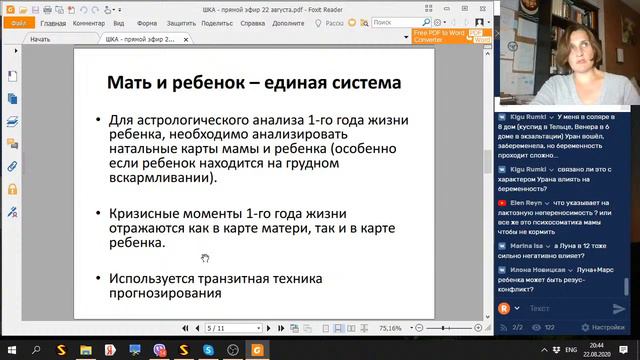This screenshot has width=640, height=360.
Task: Switch to the Начать document tab
Action: 40,39
